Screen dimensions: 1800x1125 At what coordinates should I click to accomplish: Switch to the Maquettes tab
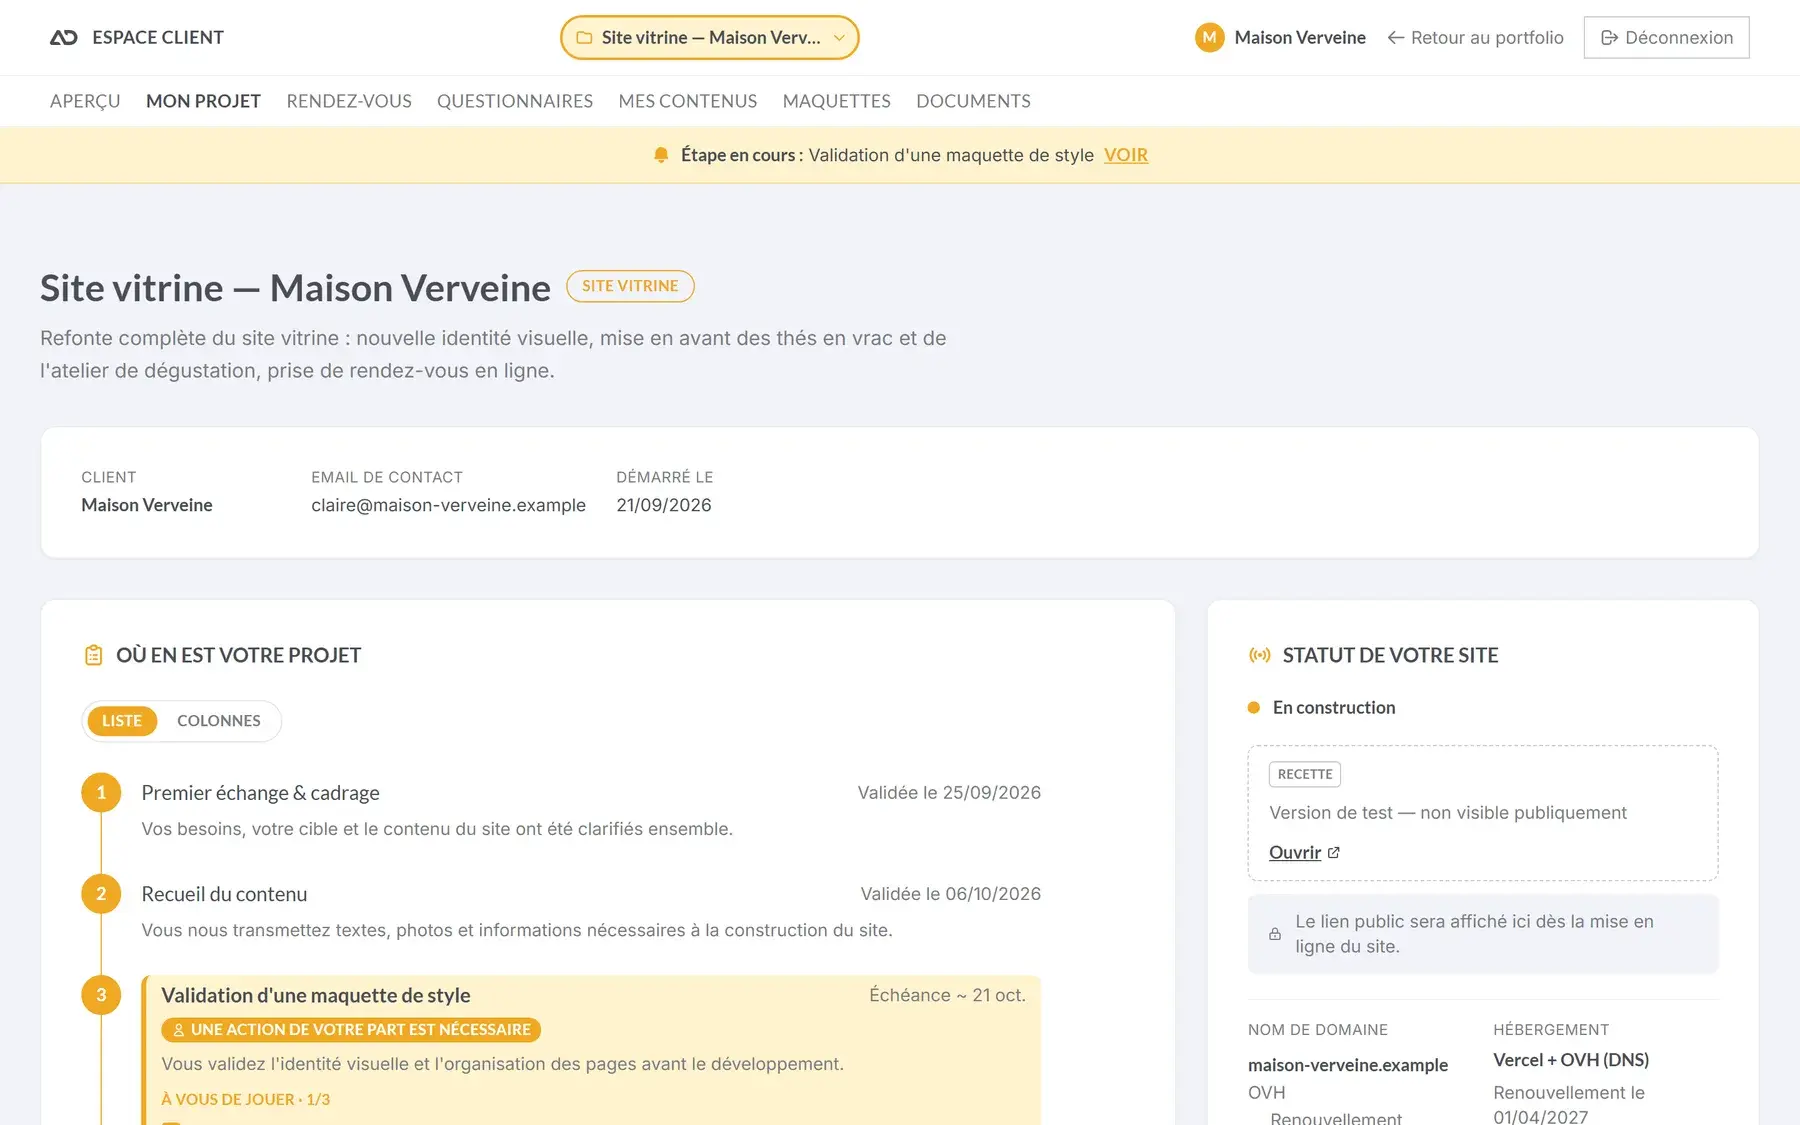click(837, 101)
